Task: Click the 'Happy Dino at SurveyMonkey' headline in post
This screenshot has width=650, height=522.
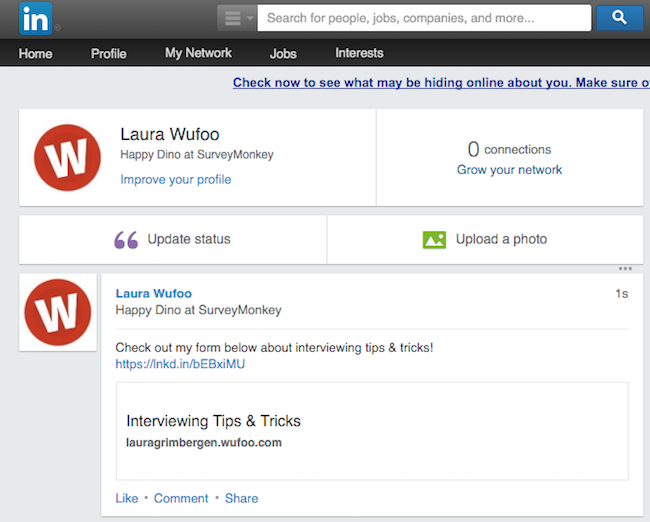Action: point(199,310)
